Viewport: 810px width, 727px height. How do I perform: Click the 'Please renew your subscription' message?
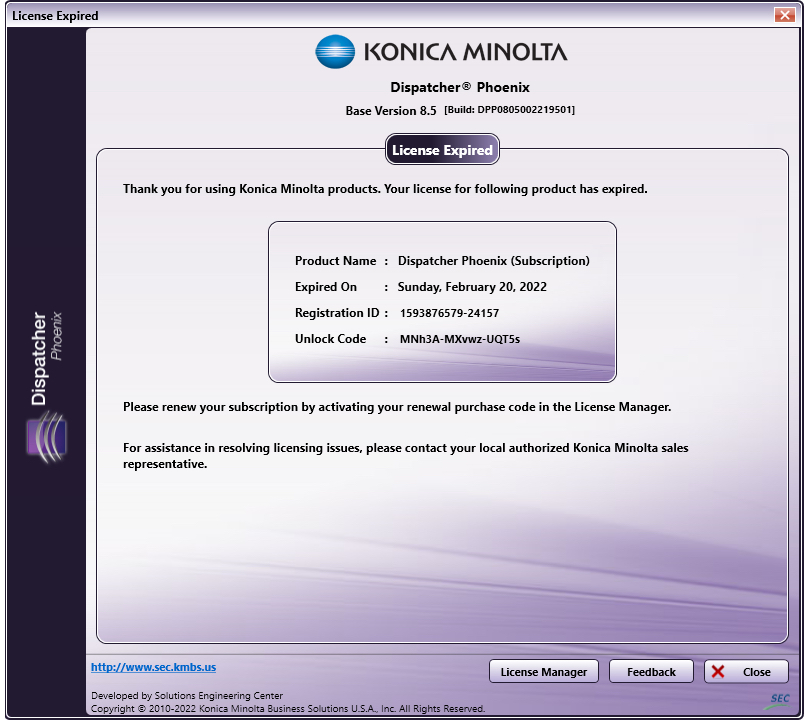tap(397, 407)
